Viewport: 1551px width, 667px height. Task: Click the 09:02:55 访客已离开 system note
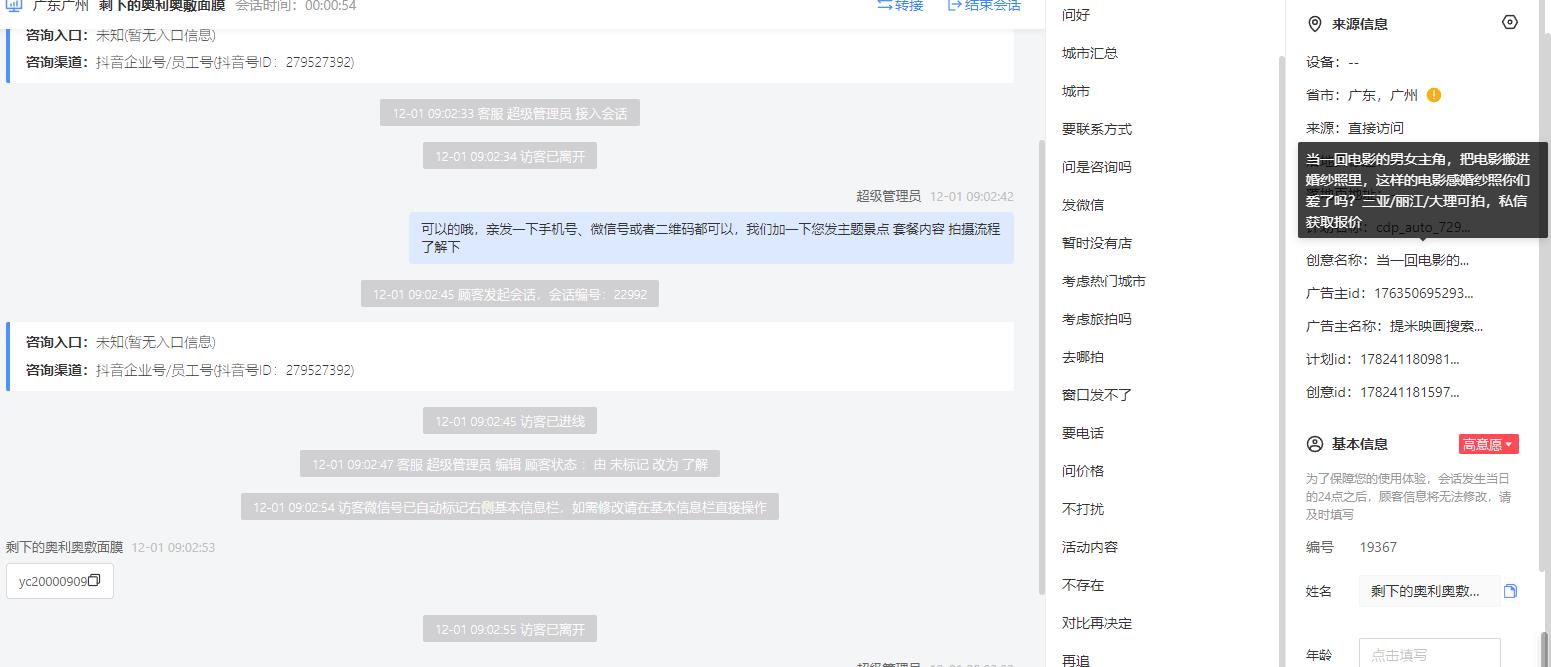click(x=510, y=629)
